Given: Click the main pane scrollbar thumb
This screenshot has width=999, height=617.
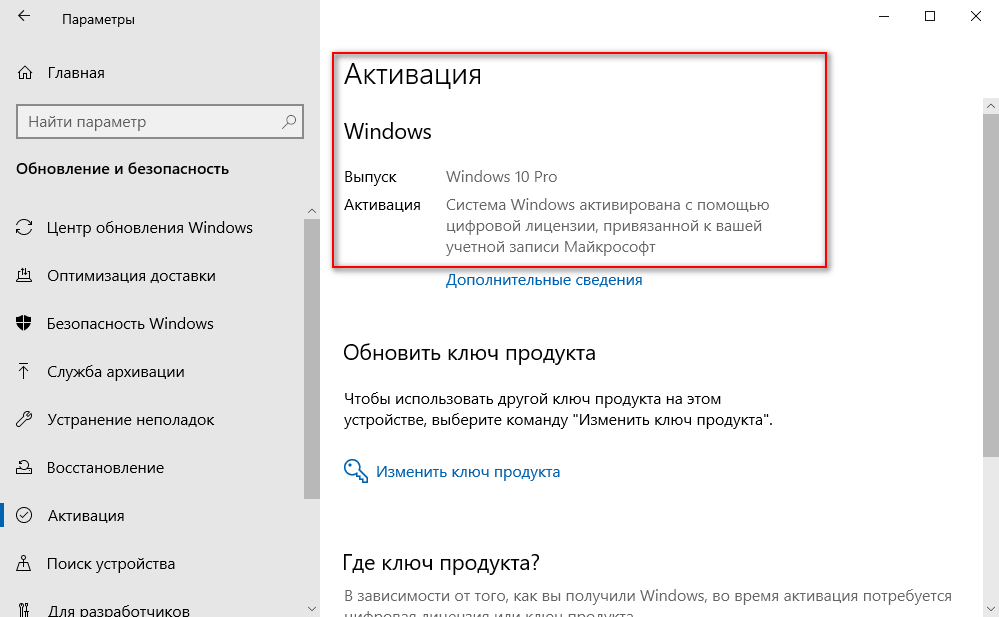Looking at the screenshot, I should tap(991, 286).
